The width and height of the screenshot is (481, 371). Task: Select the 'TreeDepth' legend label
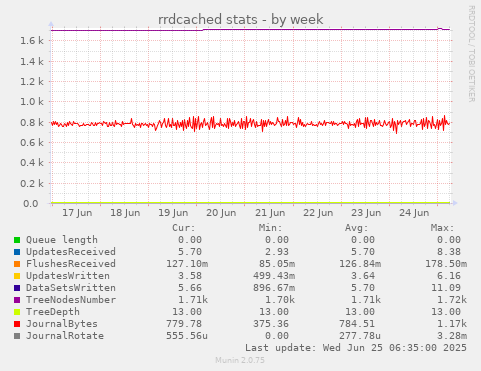(53, 312)
